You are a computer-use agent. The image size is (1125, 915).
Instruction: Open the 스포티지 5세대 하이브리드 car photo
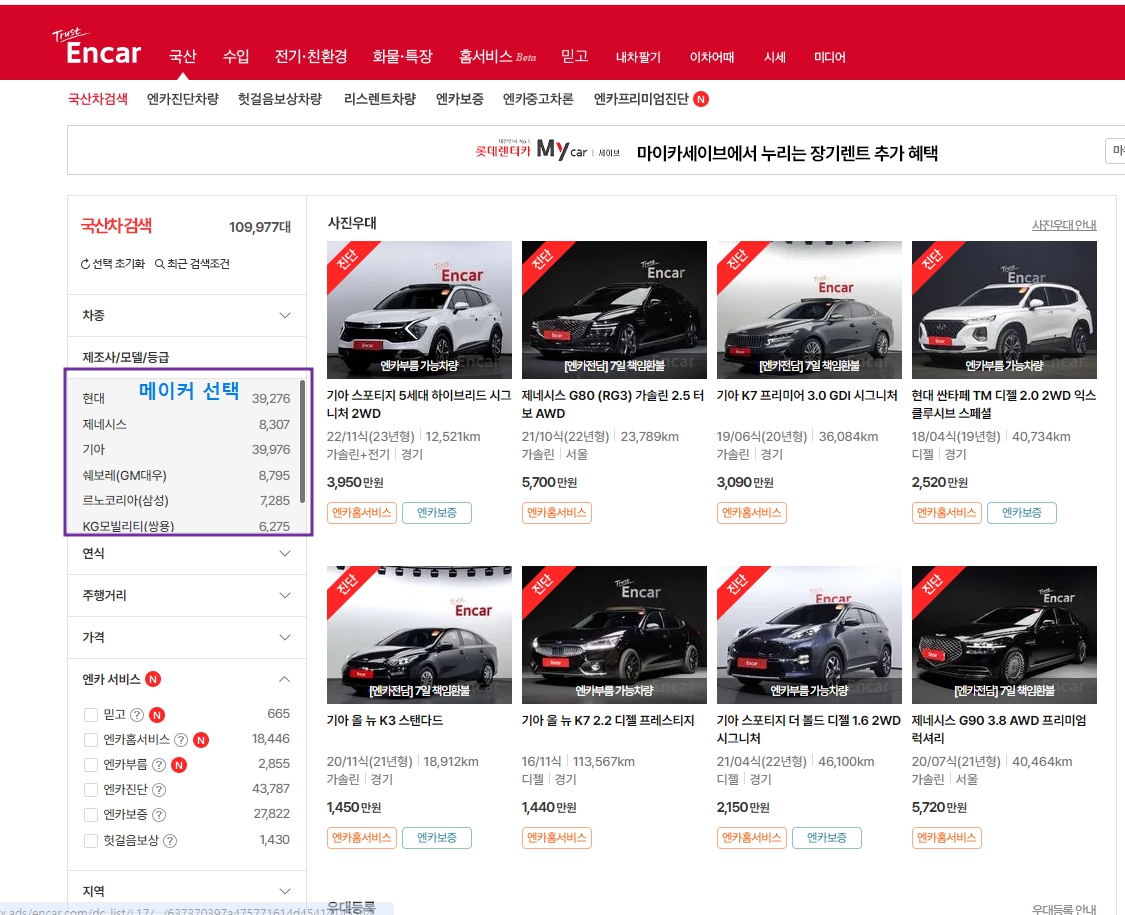[419, 310]
